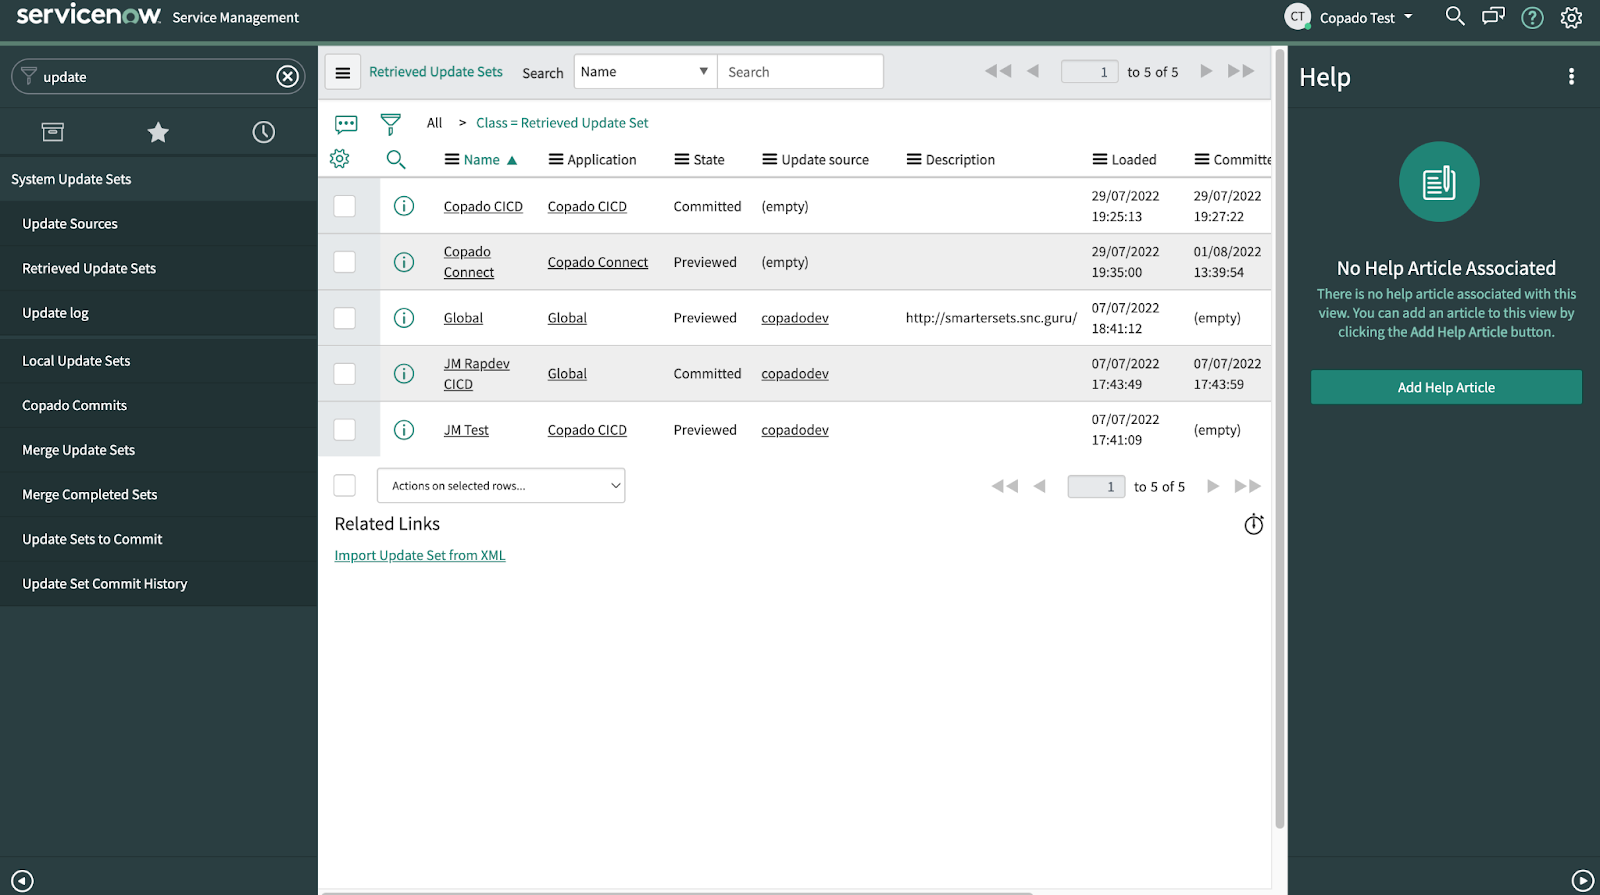Open the Connect chat sidebar icon

click(1493, 17)
